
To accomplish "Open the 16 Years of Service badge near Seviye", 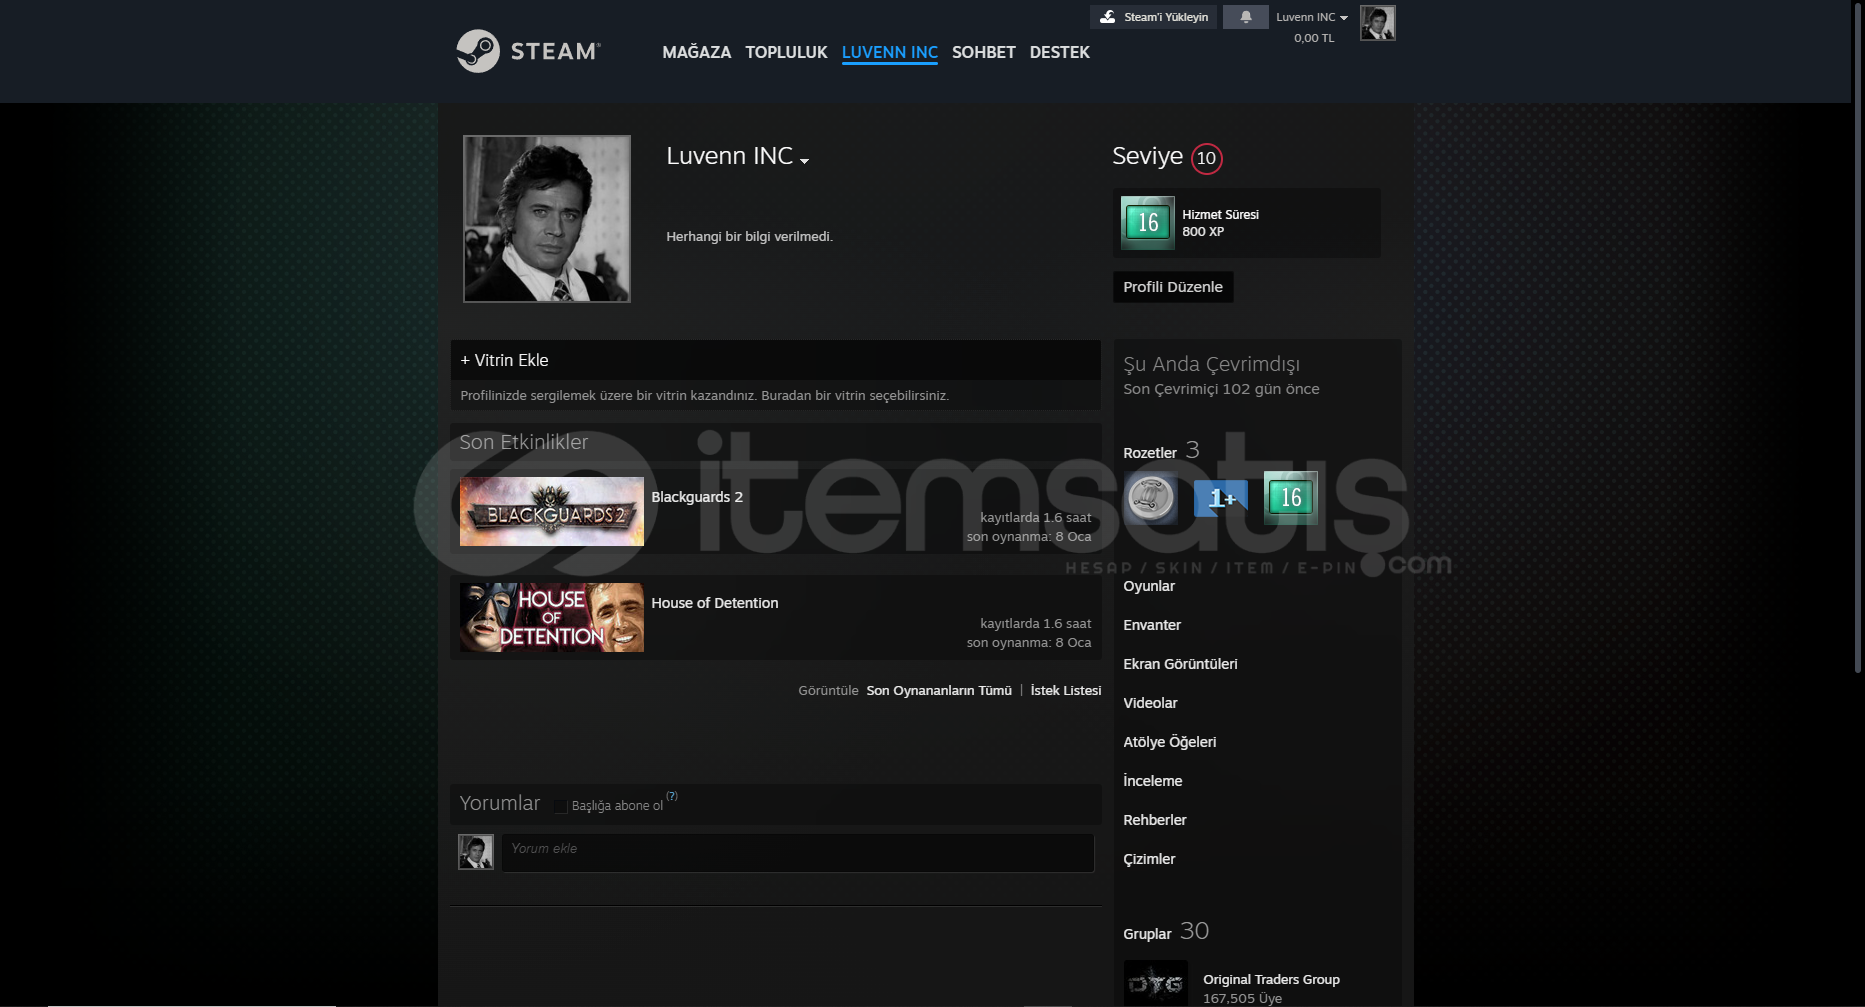I will 1147,222.
